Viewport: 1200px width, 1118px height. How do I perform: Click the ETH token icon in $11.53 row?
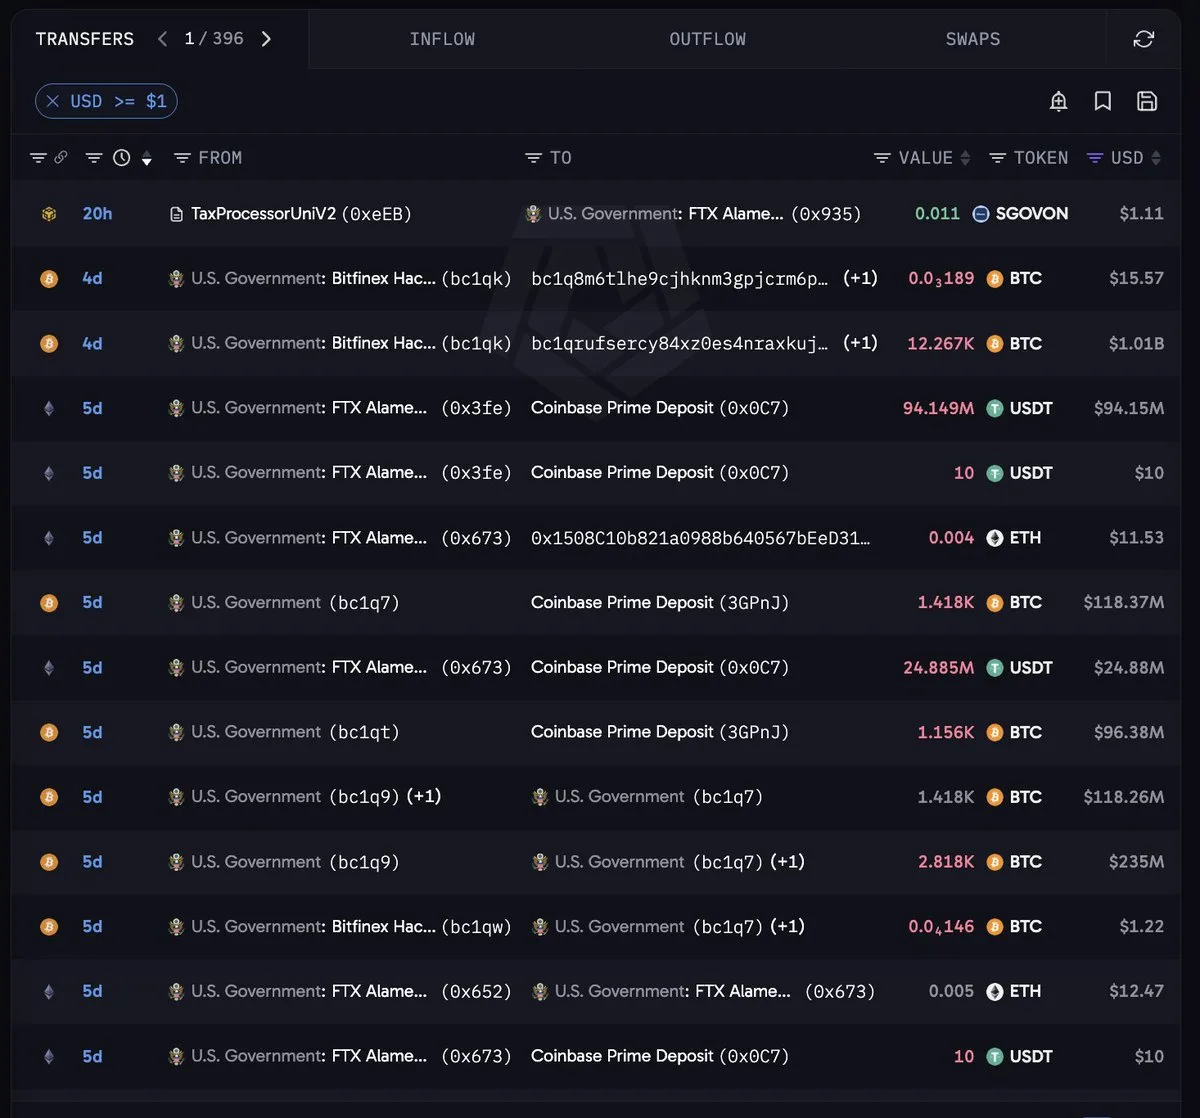(x=995, y=538)
